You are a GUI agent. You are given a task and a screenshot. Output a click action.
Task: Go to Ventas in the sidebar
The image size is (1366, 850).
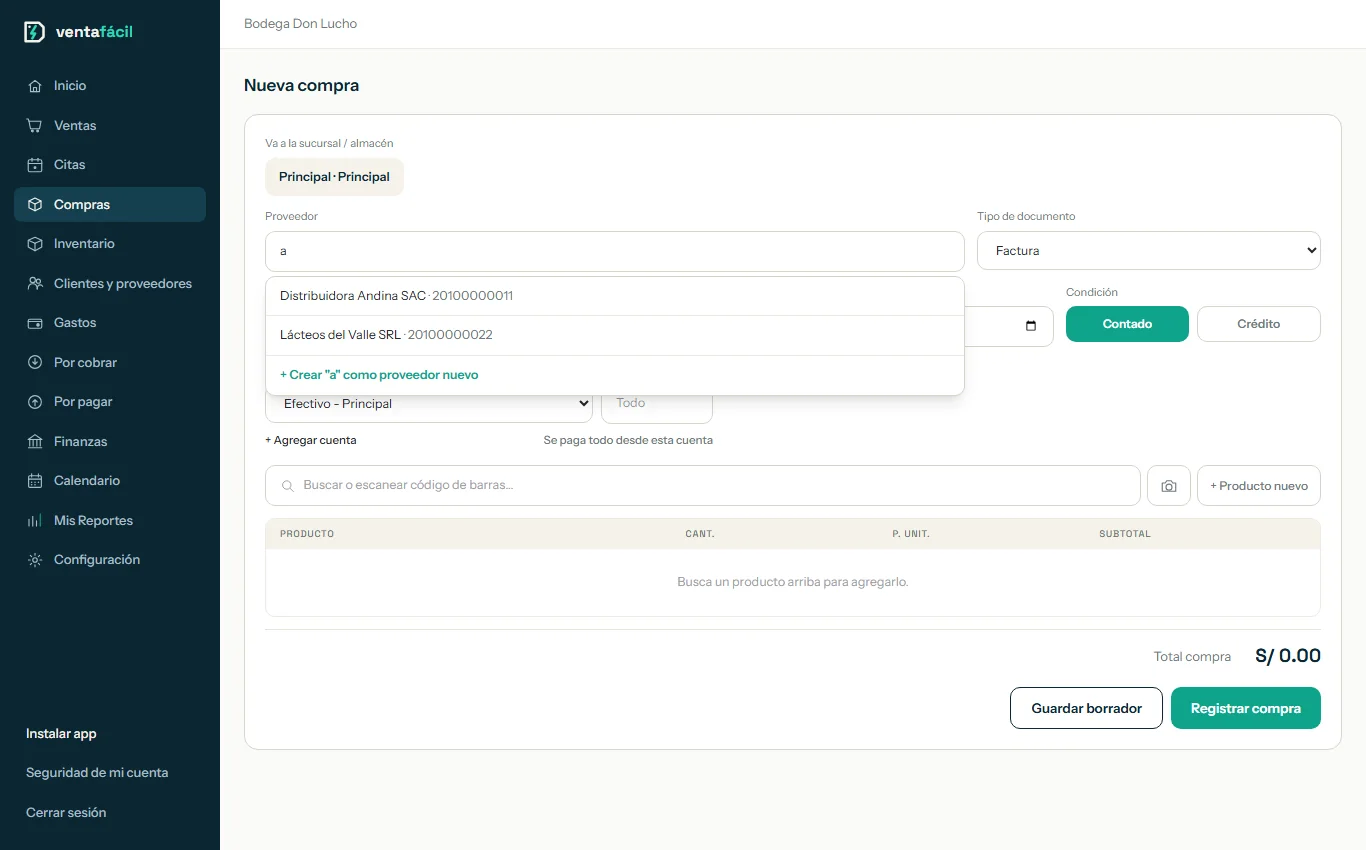[110, 126]
